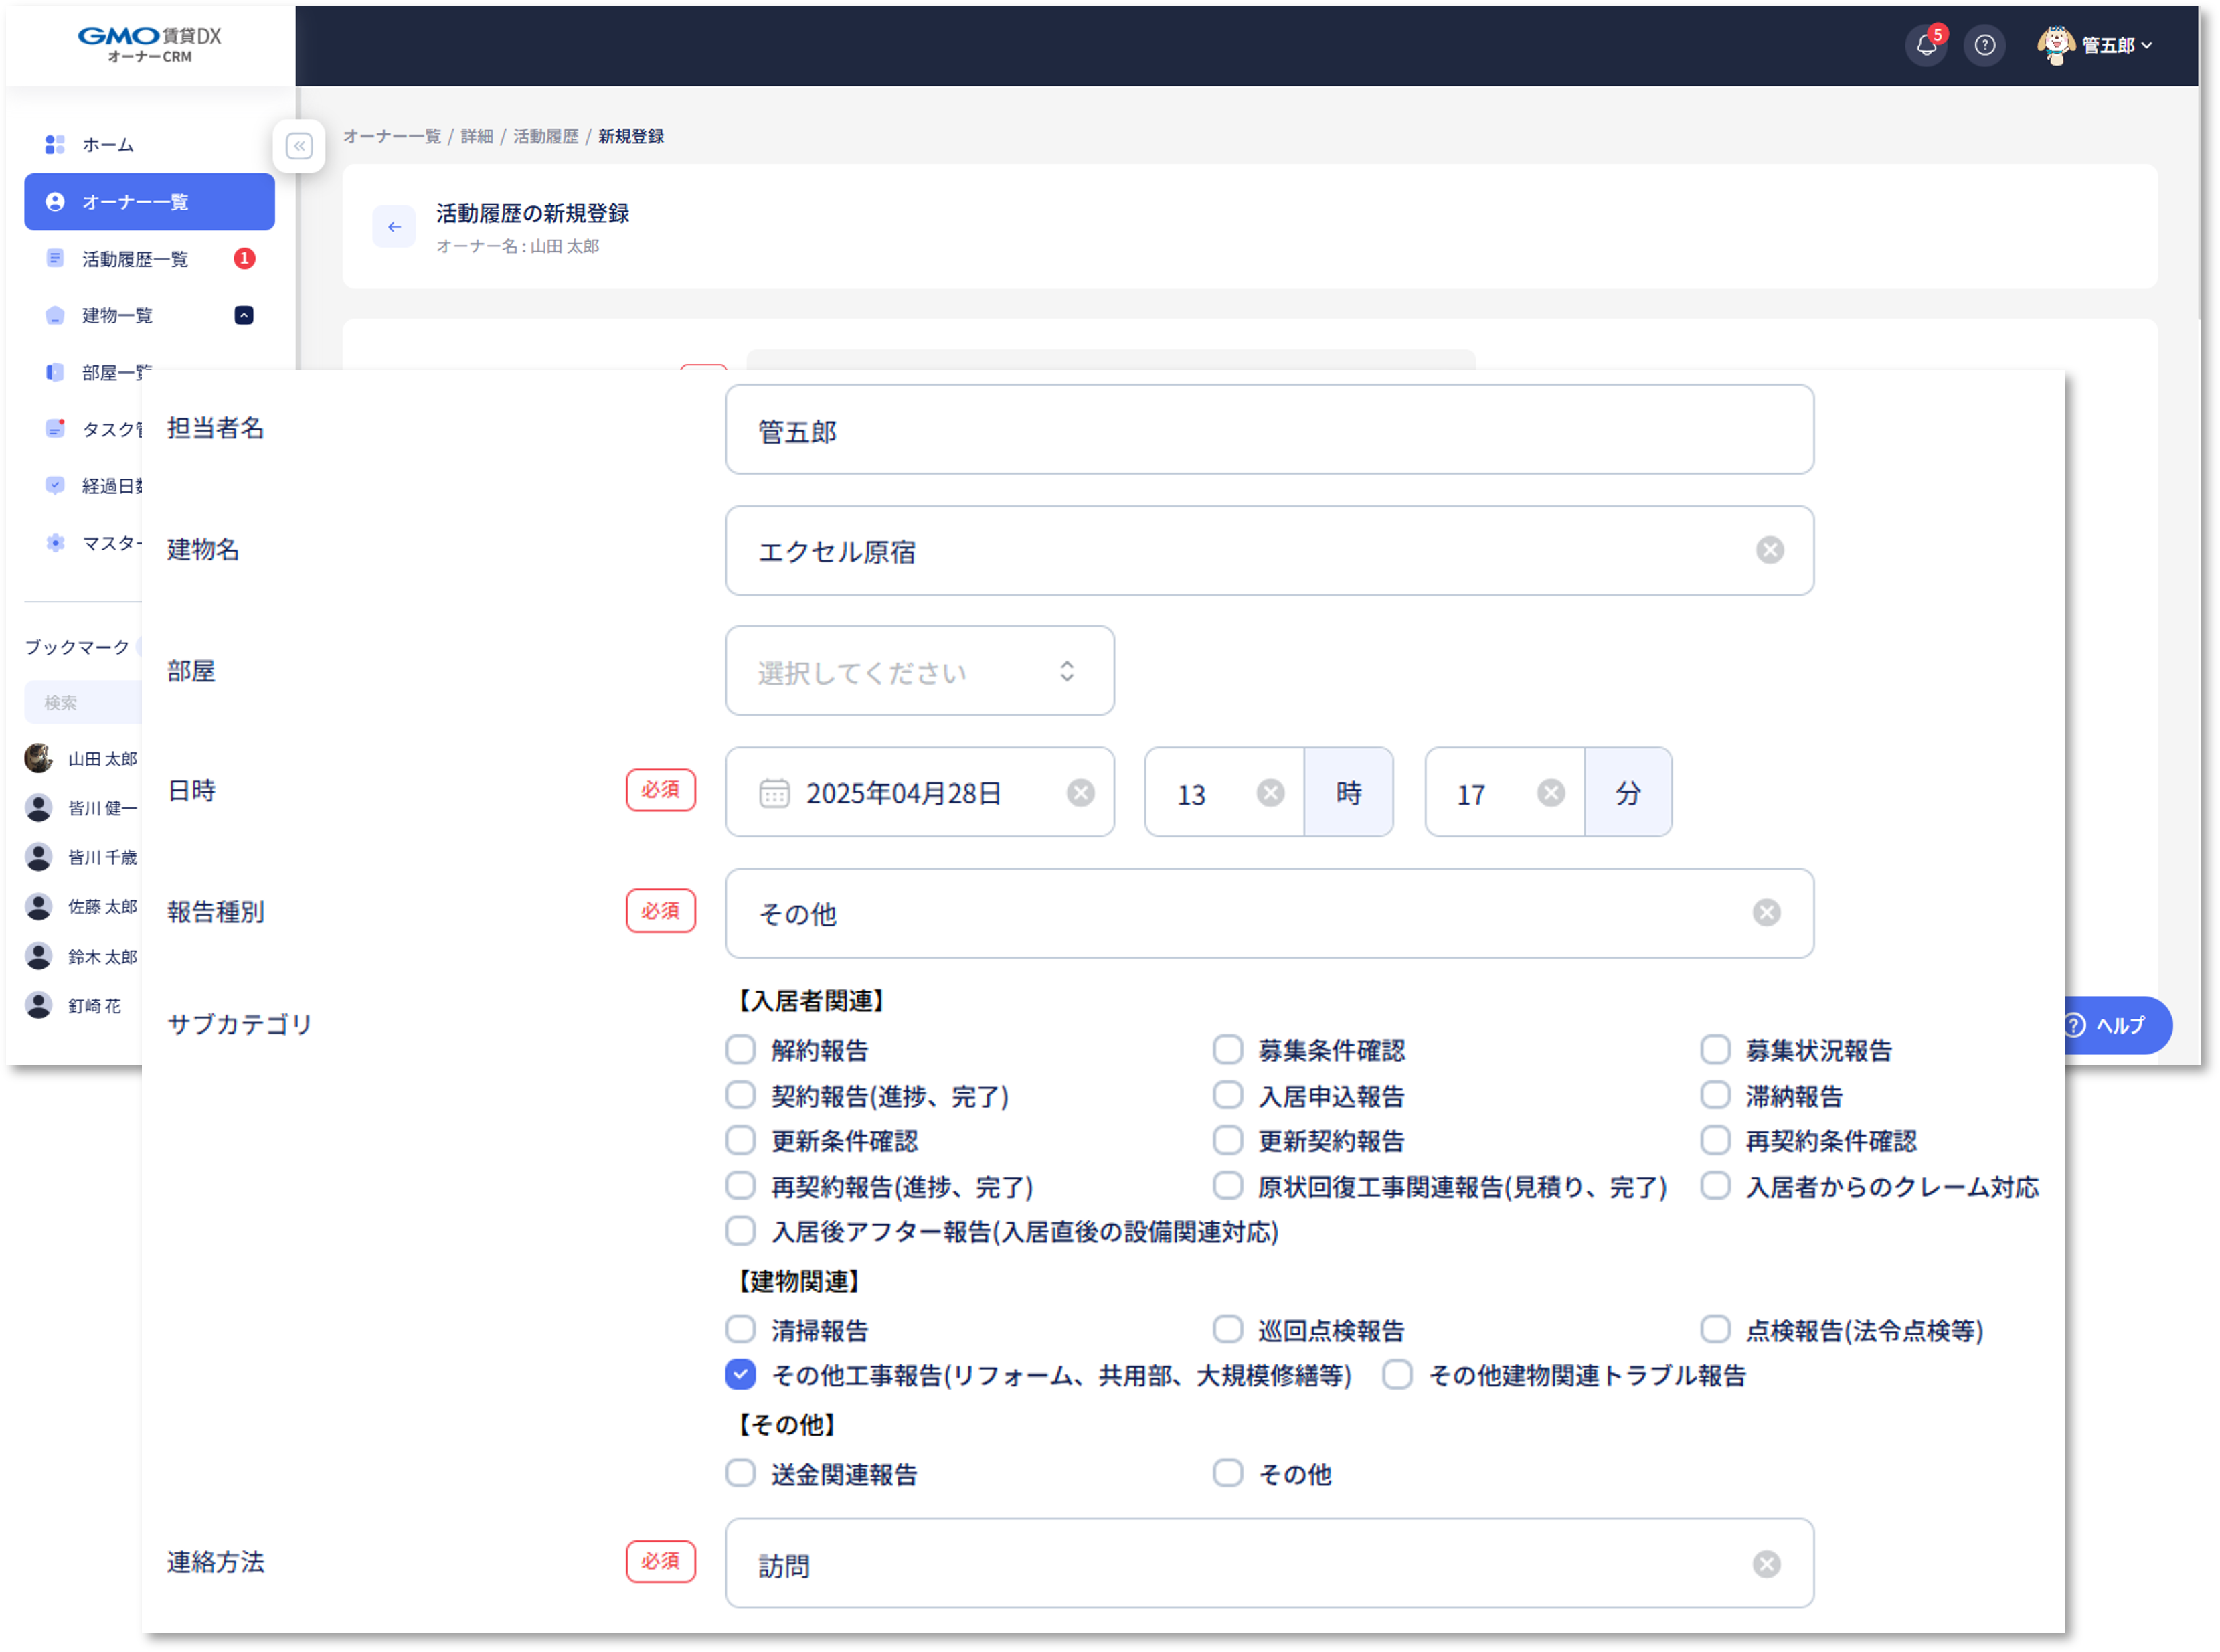Screen dimensions: 2220x1652
Task: Clear the 建物名 field with its X icon
Action: pyautogui.click(x=1771, y=551)
